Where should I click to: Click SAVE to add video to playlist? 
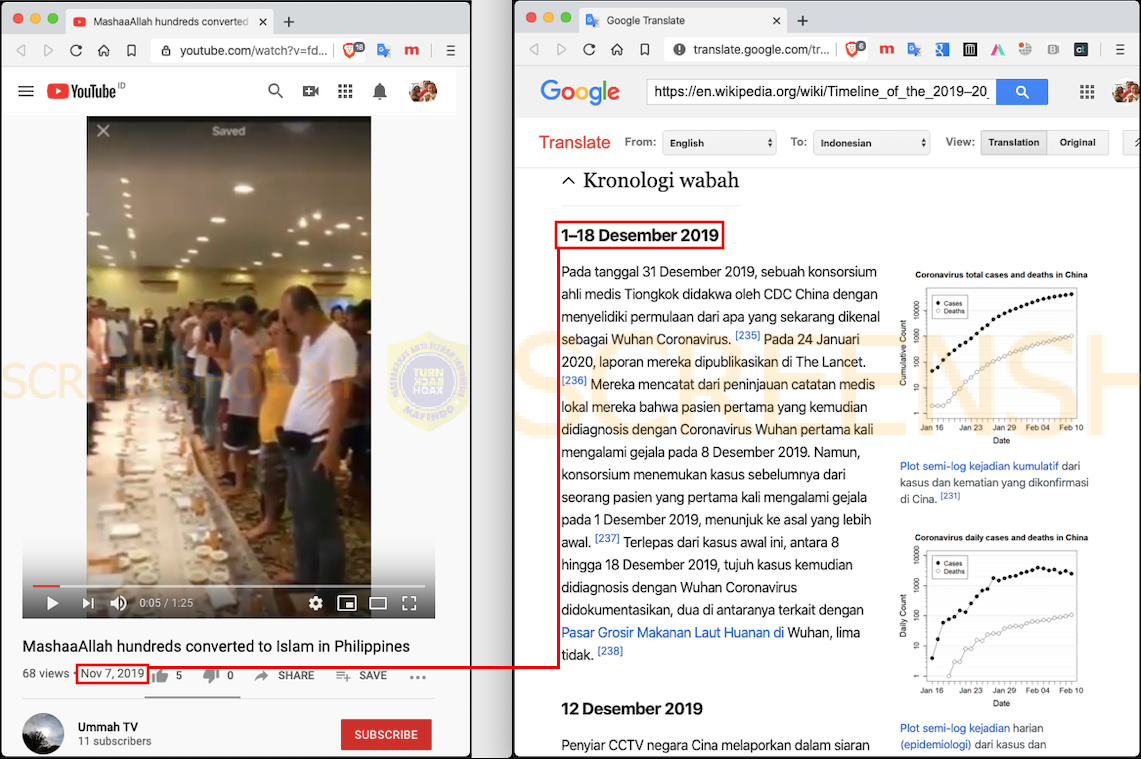point(362,676)
